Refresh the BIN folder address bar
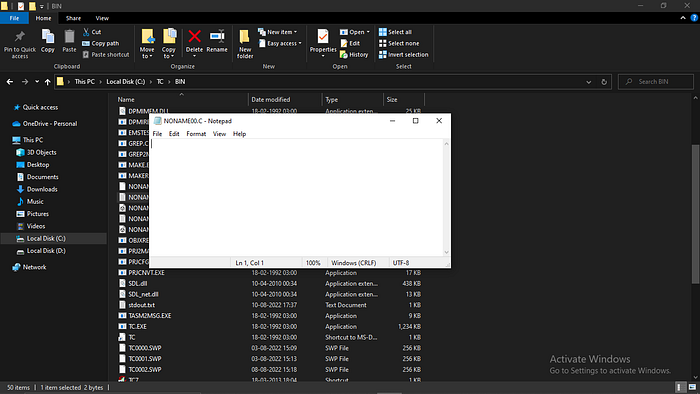Screen dimensions: 700x394 [604, 82]
